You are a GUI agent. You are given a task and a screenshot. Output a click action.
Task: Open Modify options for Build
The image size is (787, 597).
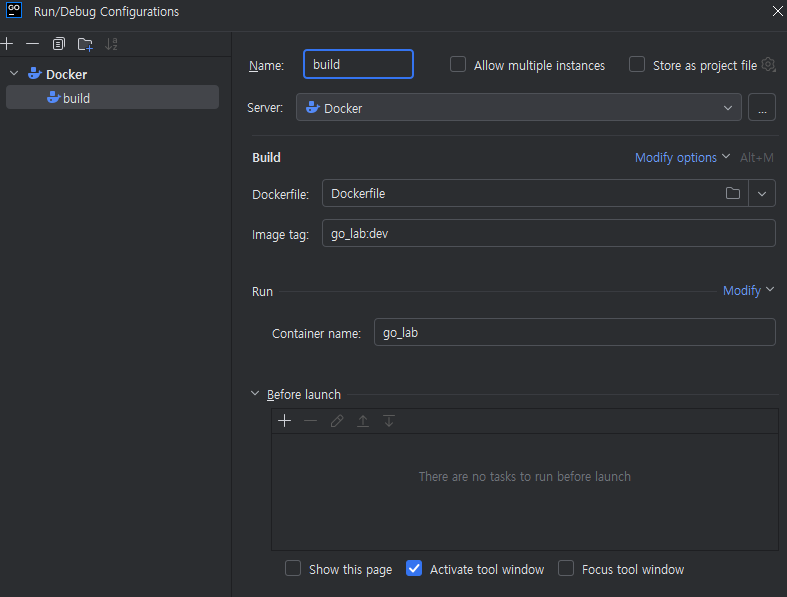point(682,157)
